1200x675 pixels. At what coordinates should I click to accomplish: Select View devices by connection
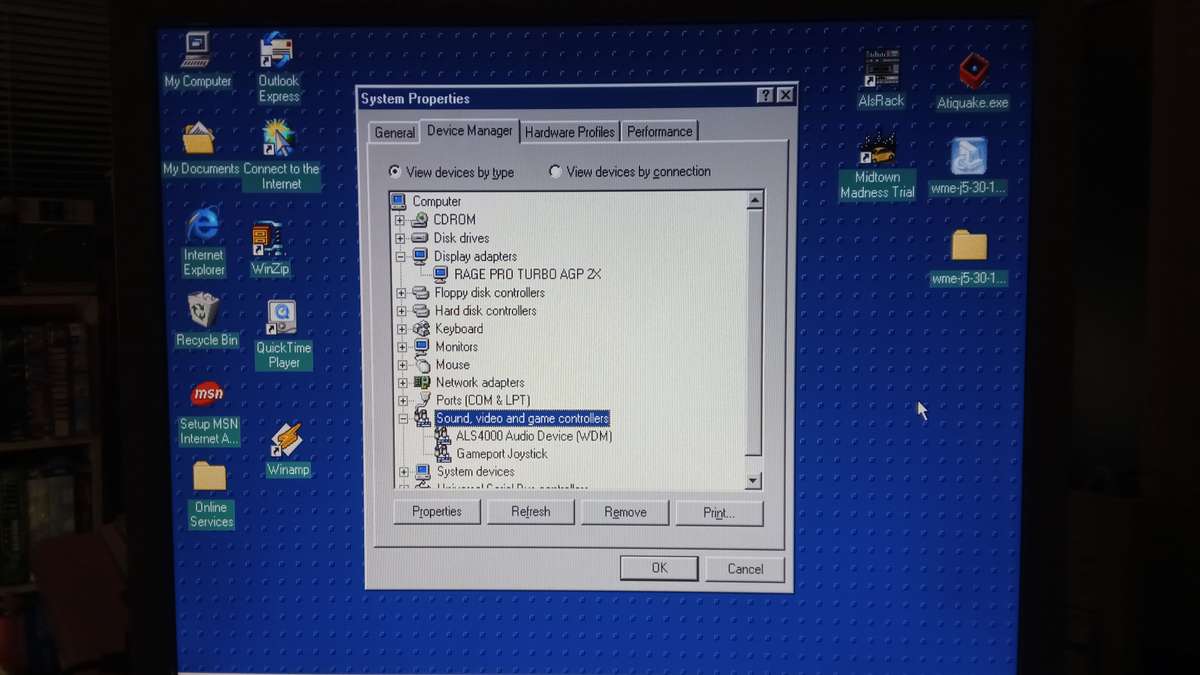[x=556, y=171]
